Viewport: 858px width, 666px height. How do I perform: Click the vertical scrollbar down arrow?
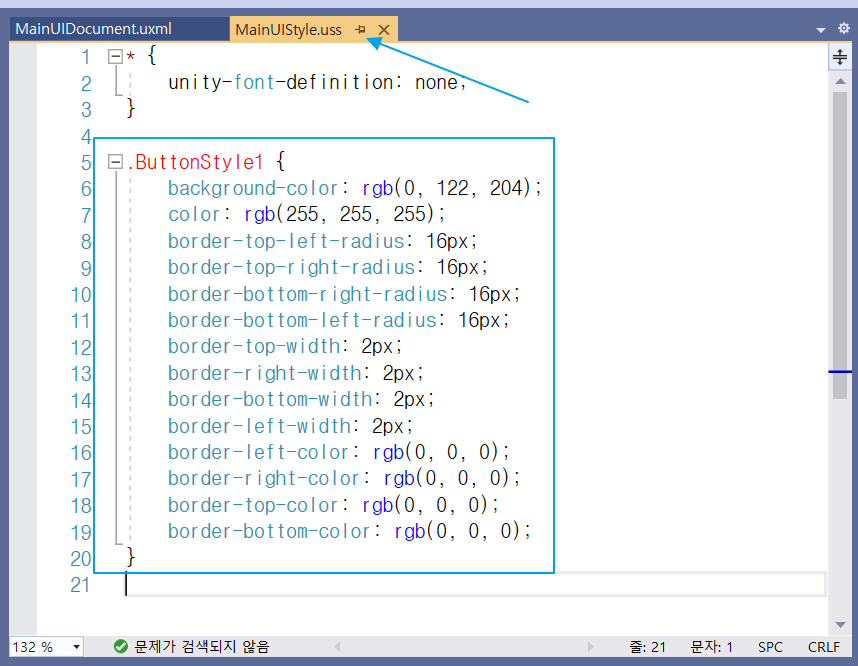click(x=840, y=624)
